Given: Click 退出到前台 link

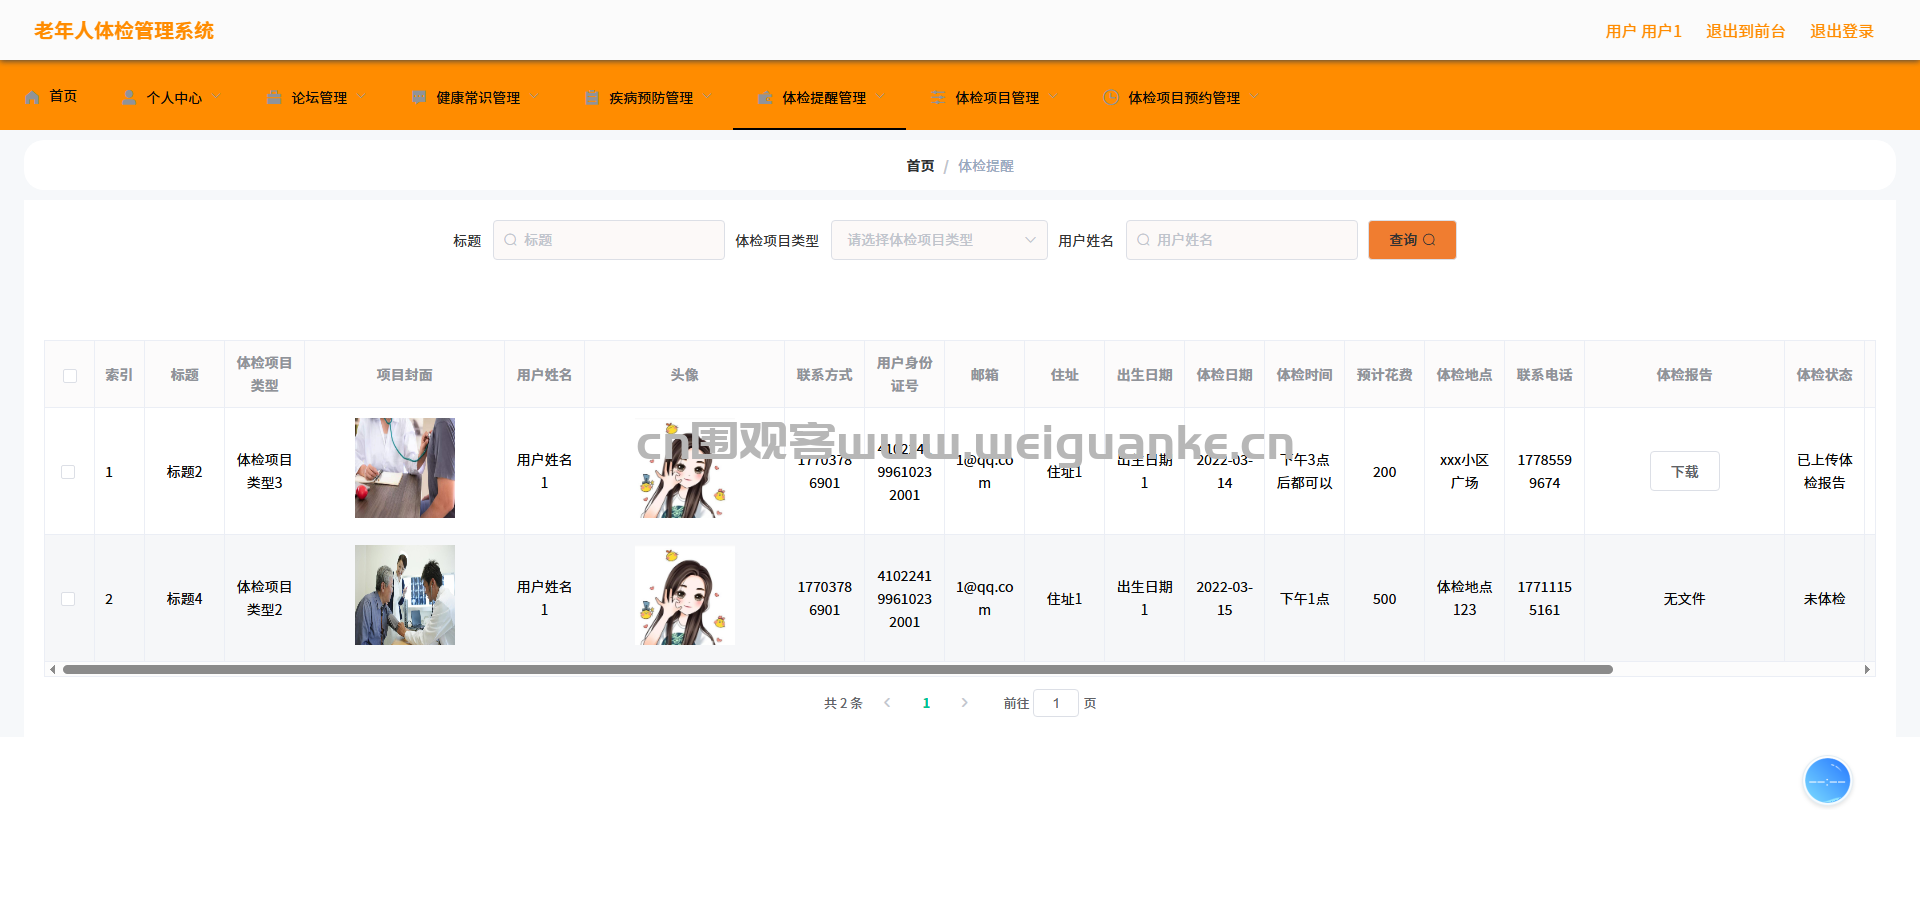Looking at the screenshot, I should tap(1746, 31).
